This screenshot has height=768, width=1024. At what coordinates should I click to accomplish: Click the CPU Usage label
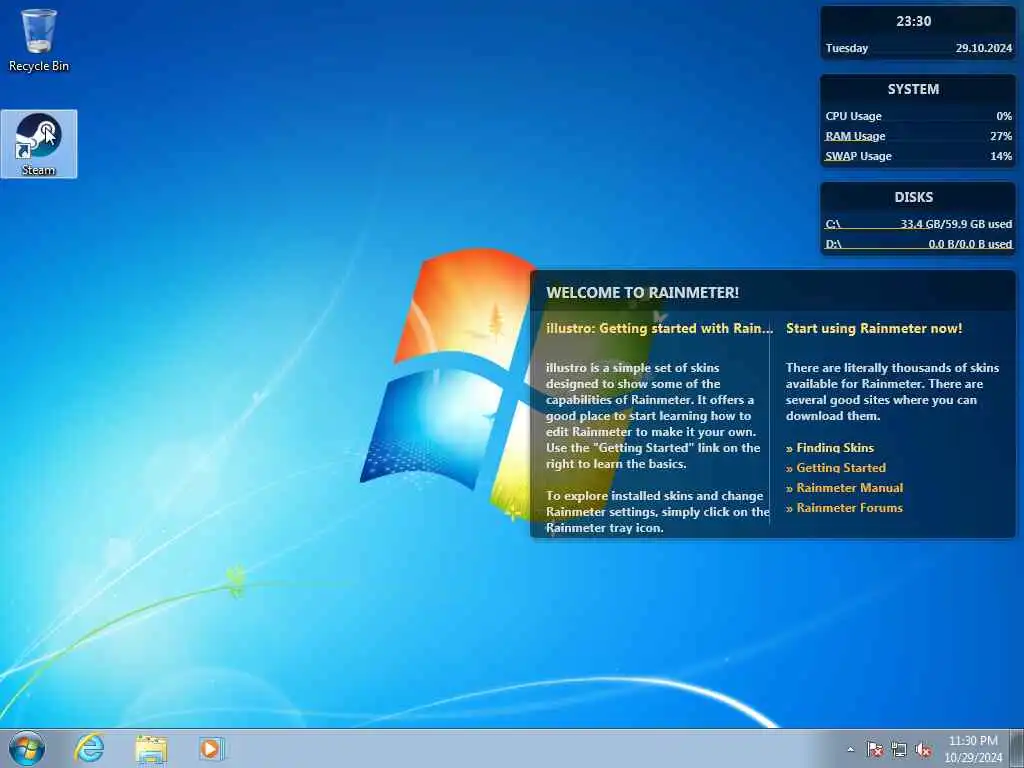(x=854, y=116)
